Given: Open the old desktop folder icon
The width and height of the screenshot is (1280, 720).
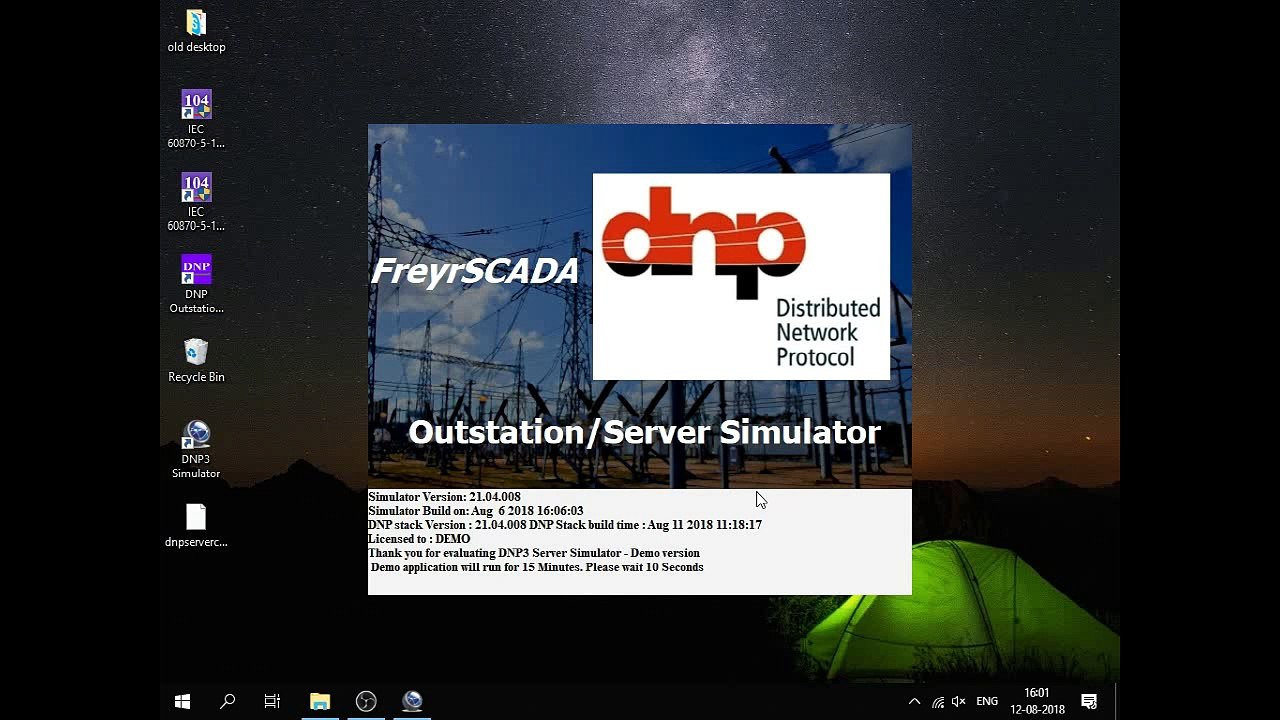Looking at the screenshot, I should pyautogui.click(x=196, y=31).
